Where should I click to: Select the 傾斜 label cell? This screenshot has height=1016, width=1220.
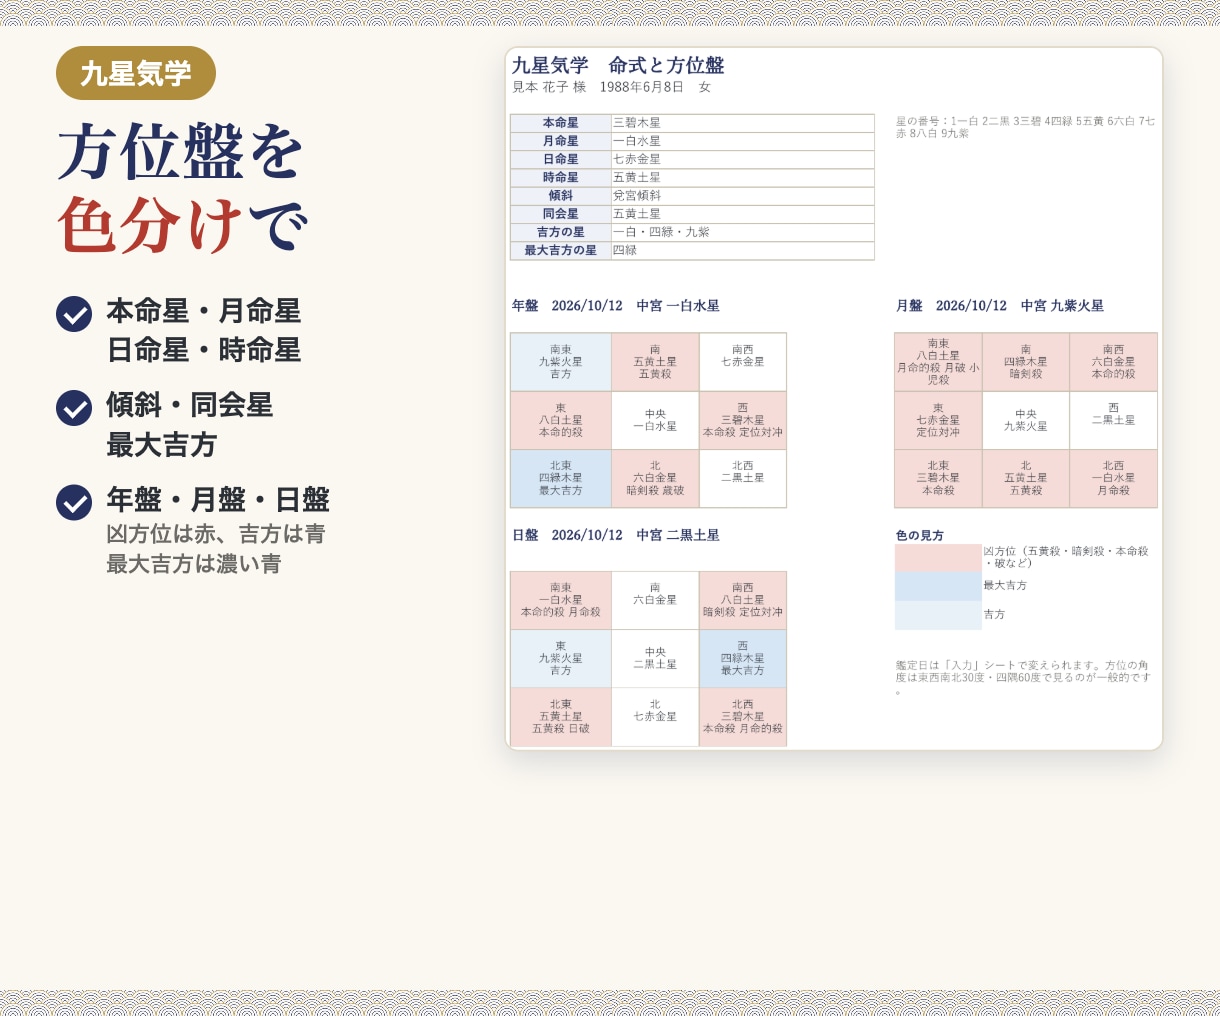[561, 196]
